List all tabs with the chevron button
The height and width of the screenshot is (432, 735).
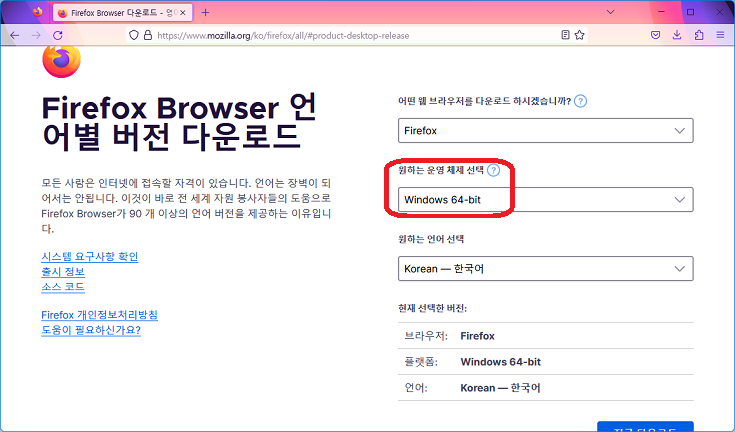pos(610,12)
